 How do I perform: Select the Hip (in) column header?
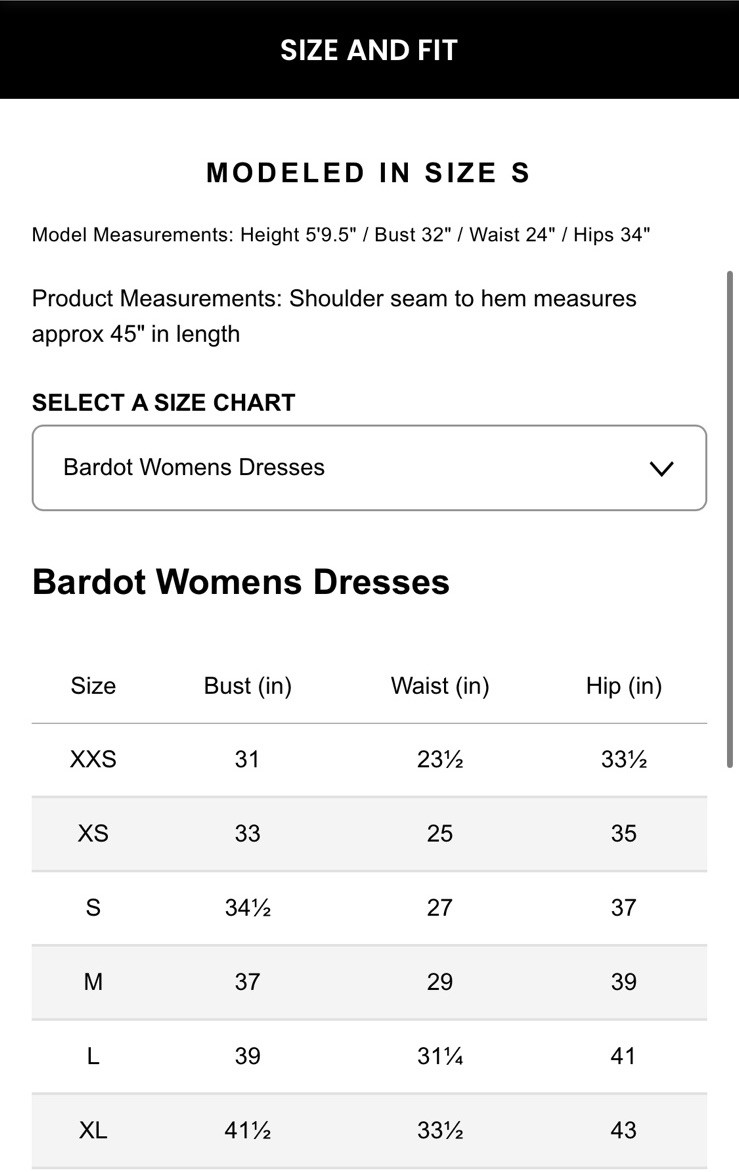click(x=623, y=686)
